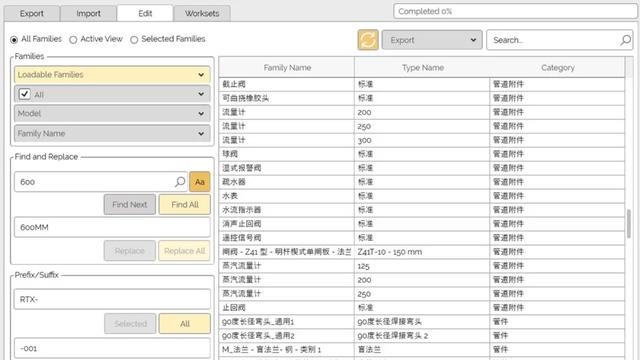Click the Find Next button

pos(130,204)
